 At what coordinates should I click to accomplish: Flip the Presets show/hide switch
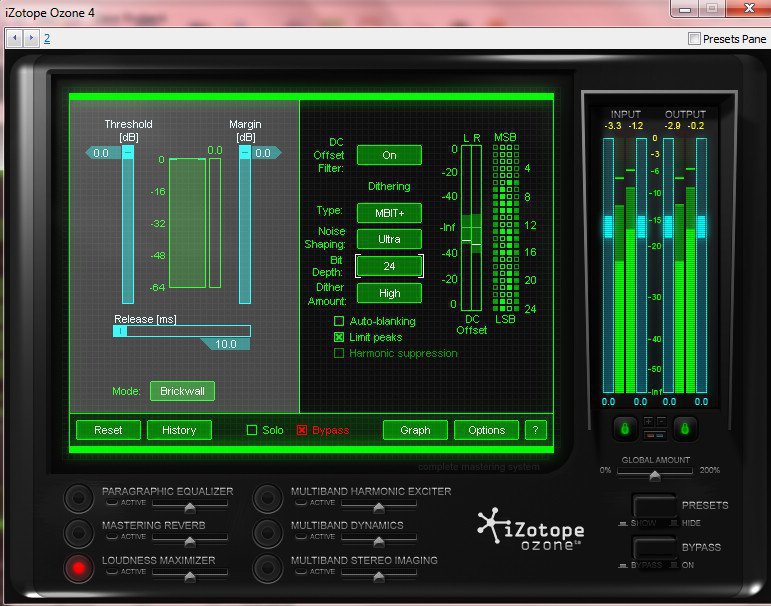[654, 507]
